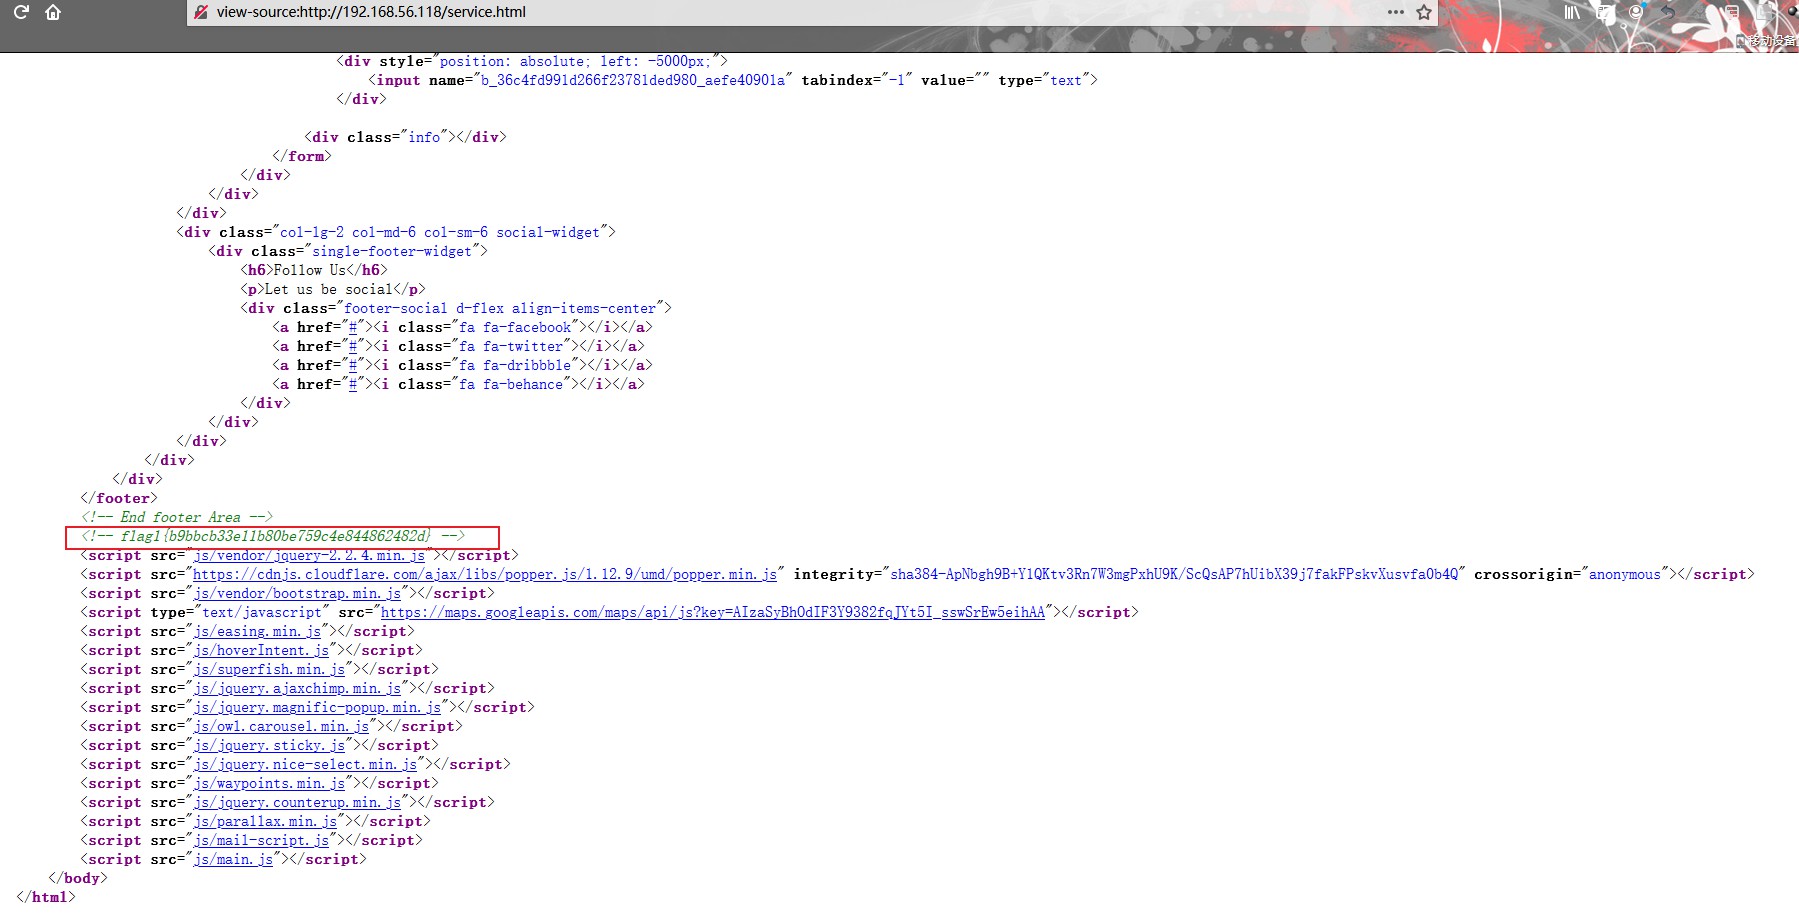Click the 'text/javascript' type value
1799x913 pixels.
(262, 612)
